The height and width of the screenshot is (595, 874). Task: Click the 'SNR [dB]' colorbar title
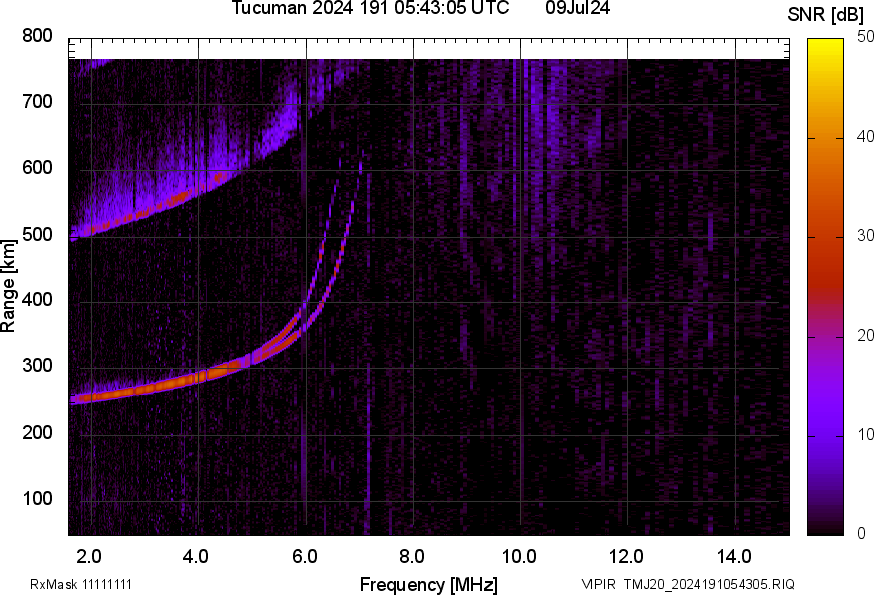(826, 15)
